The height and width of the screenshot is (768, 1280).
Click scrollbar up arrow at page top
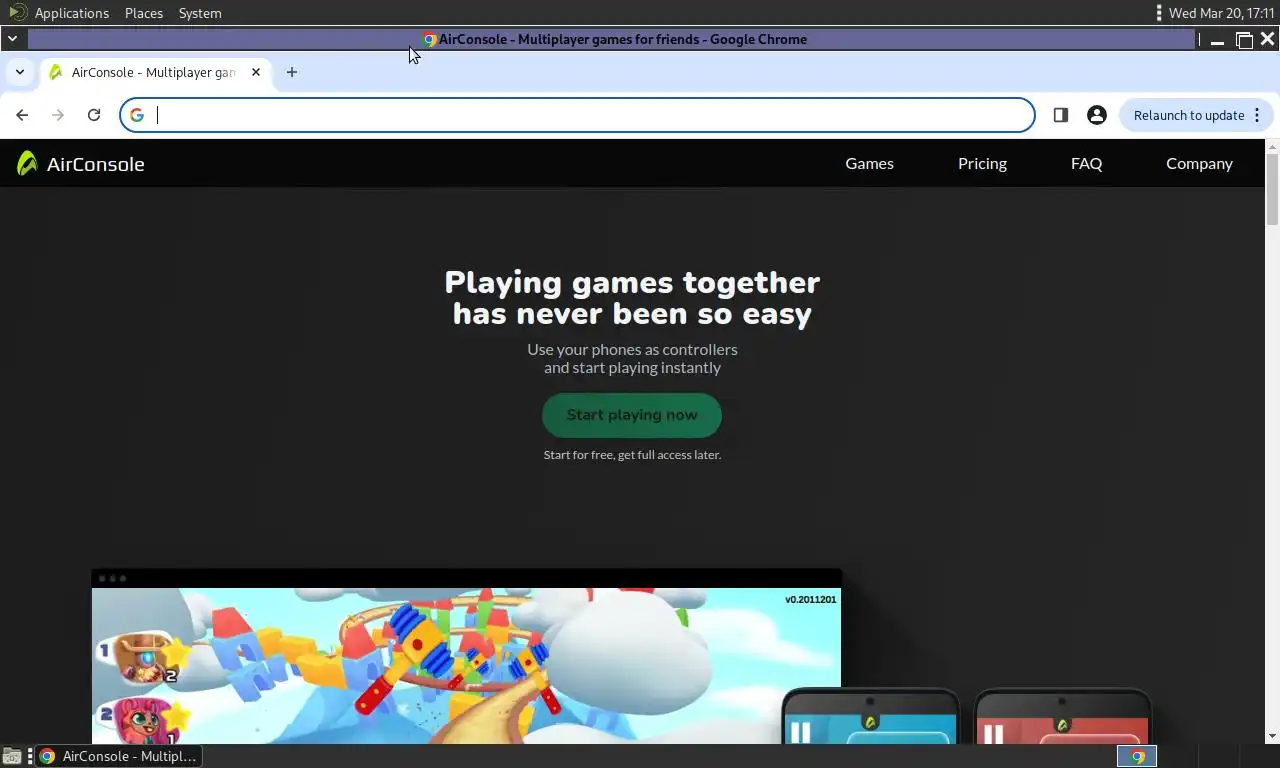pyautogui.click(x=1272, y=147)
